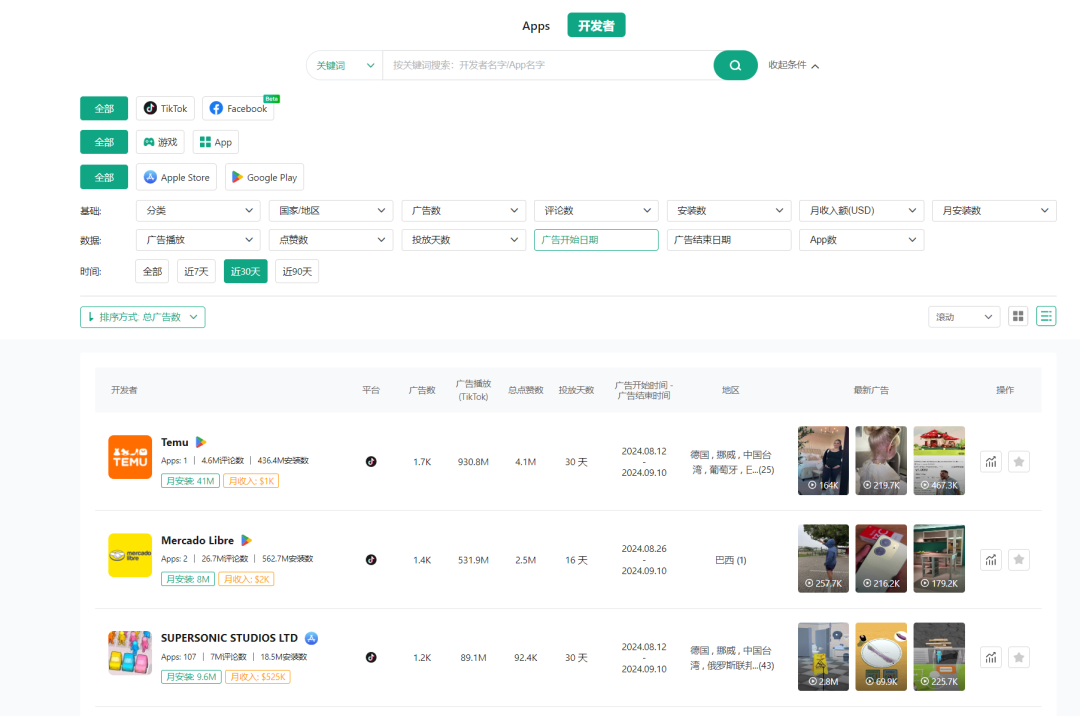This screenshot has width=1080, height=716.
Task: Click the green search magnifier button
Action: click(x=735, y=65)
